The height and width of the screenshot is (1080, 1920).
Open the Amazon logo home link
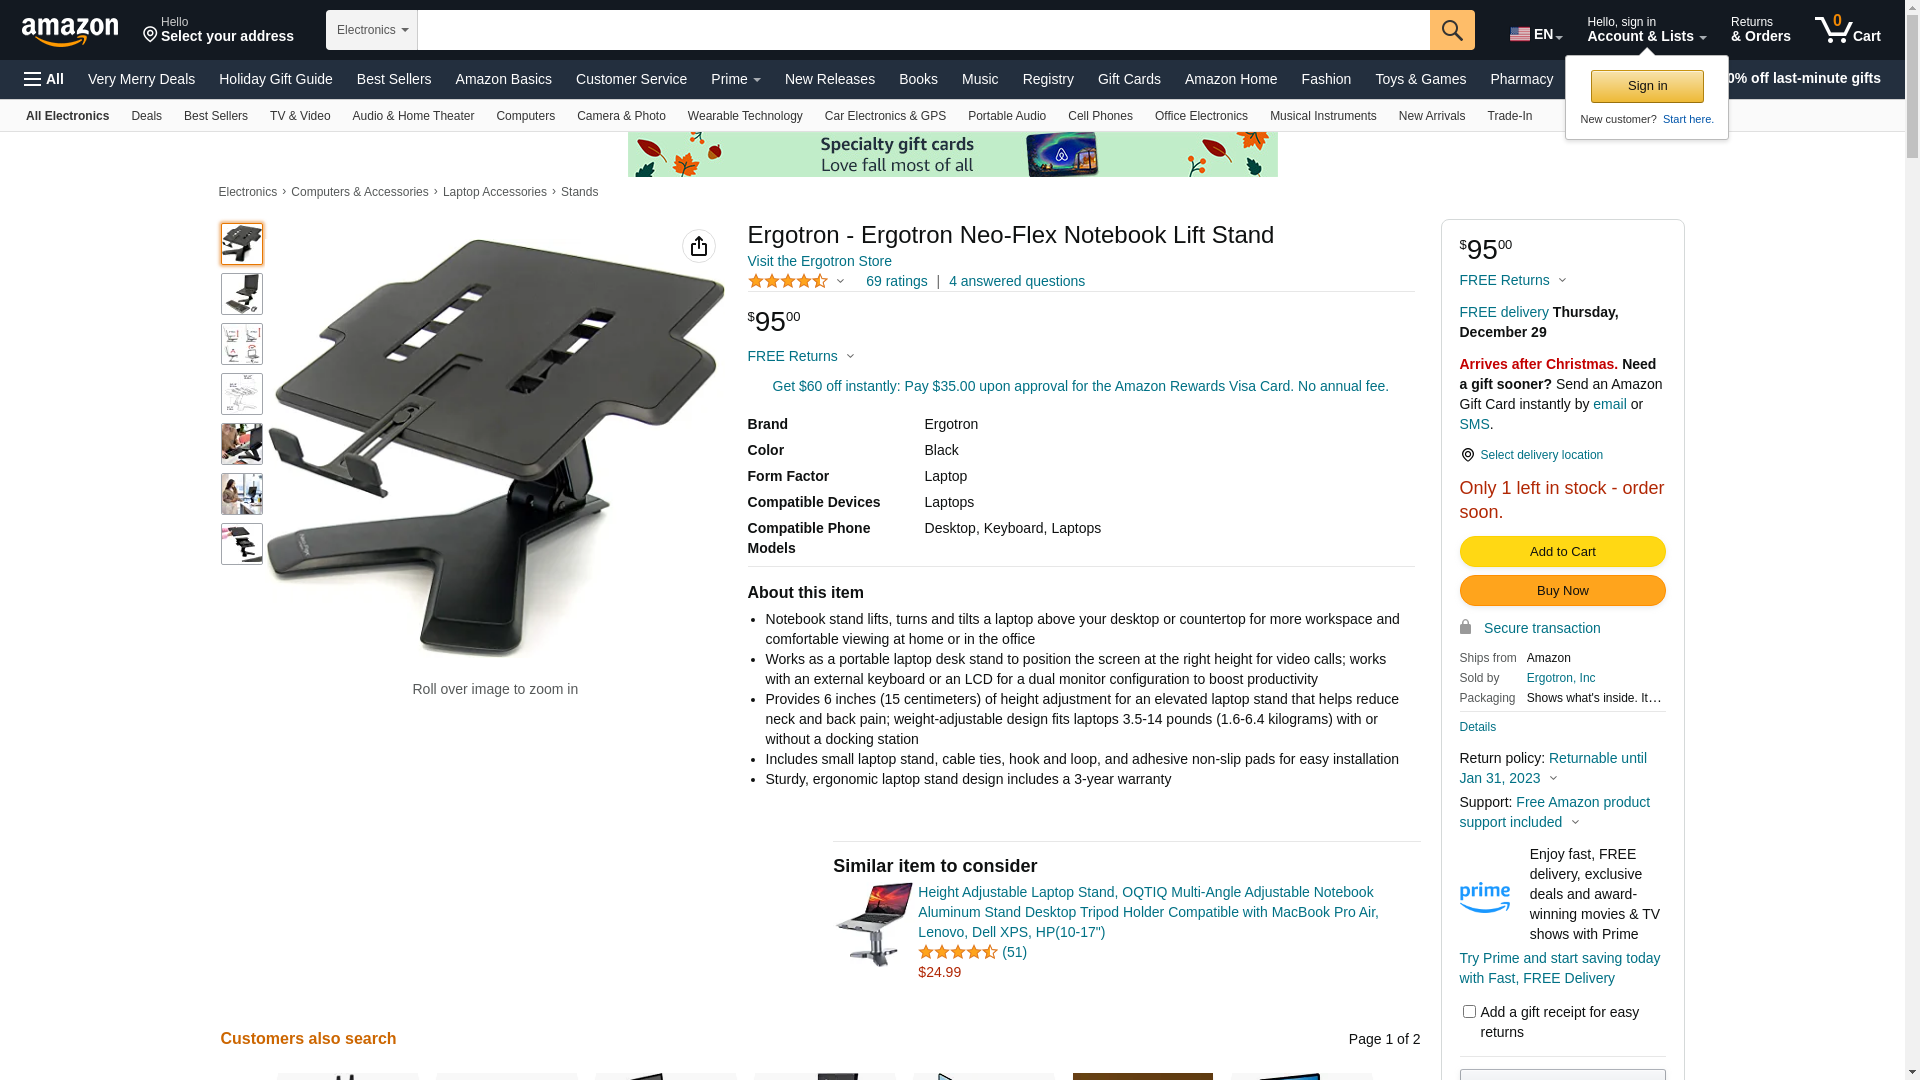70,32
